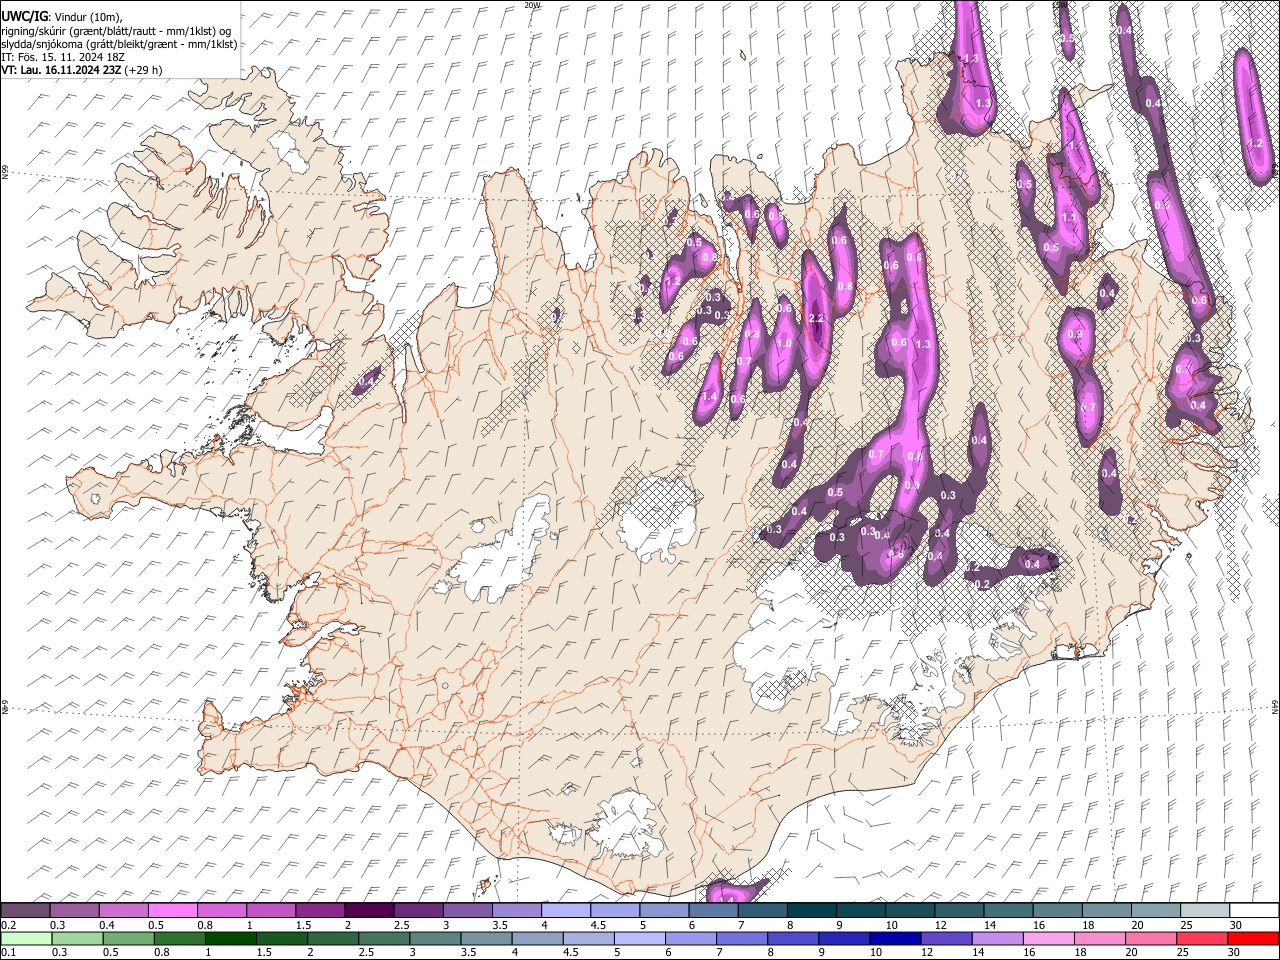Image resolution: width=1280 pixels, height=960 pixels.
Task: Click the orchid snow swatch between 0.4 and 0.5
Action: [x=123, y=911]
